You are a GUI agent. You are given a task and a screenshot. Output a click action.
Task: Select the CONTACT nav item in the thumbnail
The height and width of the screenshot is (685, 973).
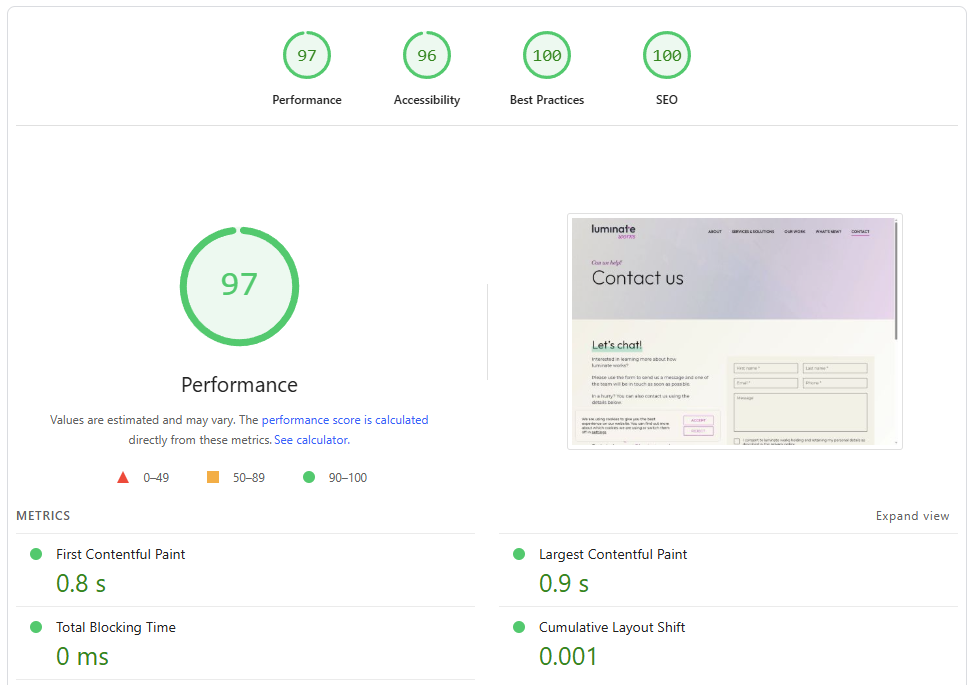point(860,230)
